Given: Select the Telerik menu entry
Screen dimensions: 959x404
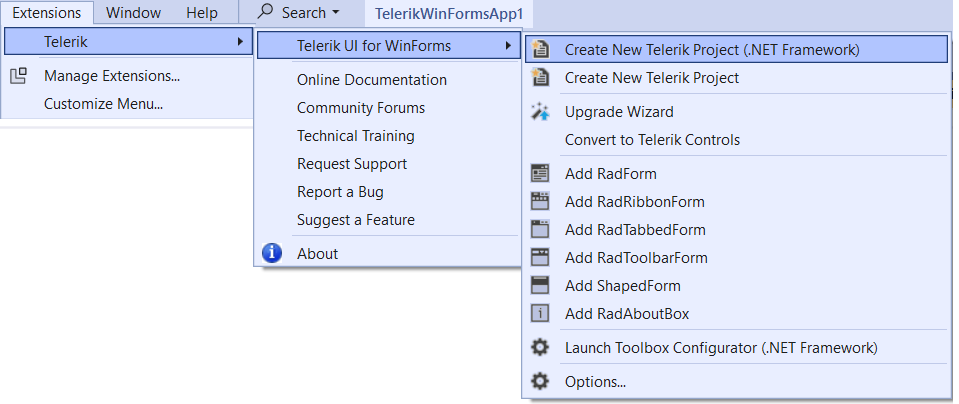Looking at the screenshot, I should pos(128,42).
